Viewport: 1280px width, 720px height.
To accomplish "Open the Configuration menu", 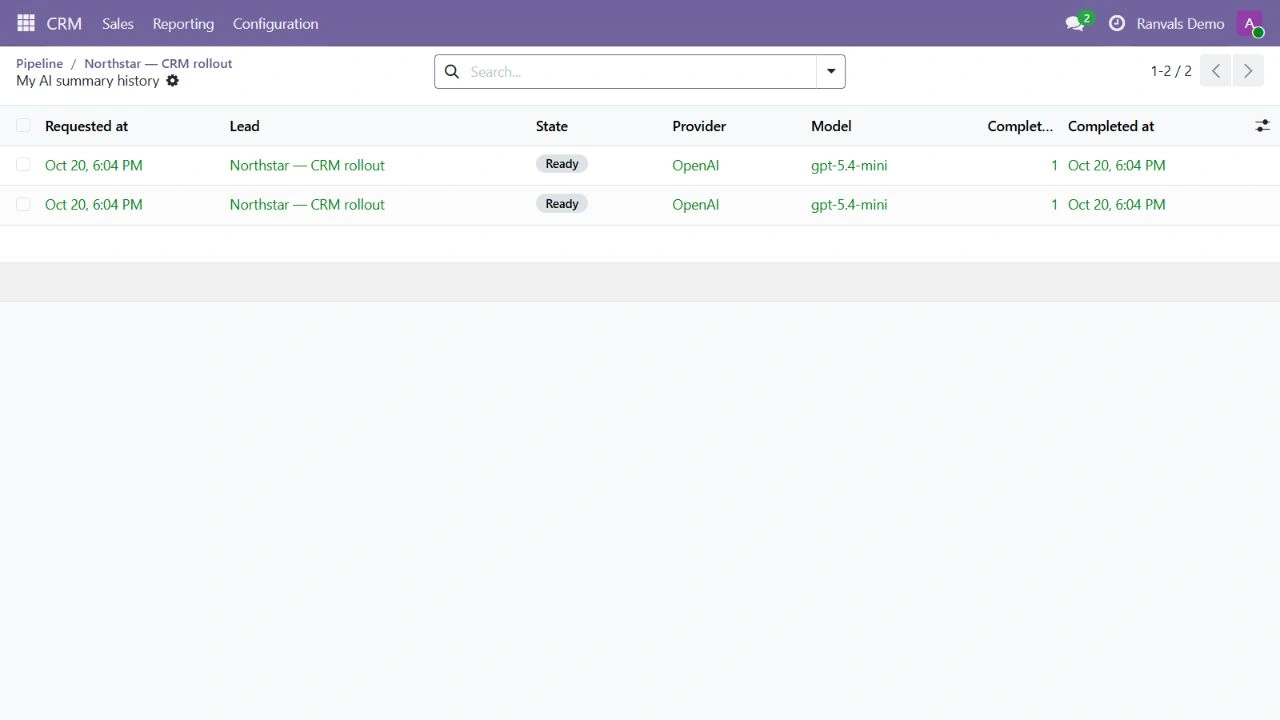I will [x=276, y=23].
